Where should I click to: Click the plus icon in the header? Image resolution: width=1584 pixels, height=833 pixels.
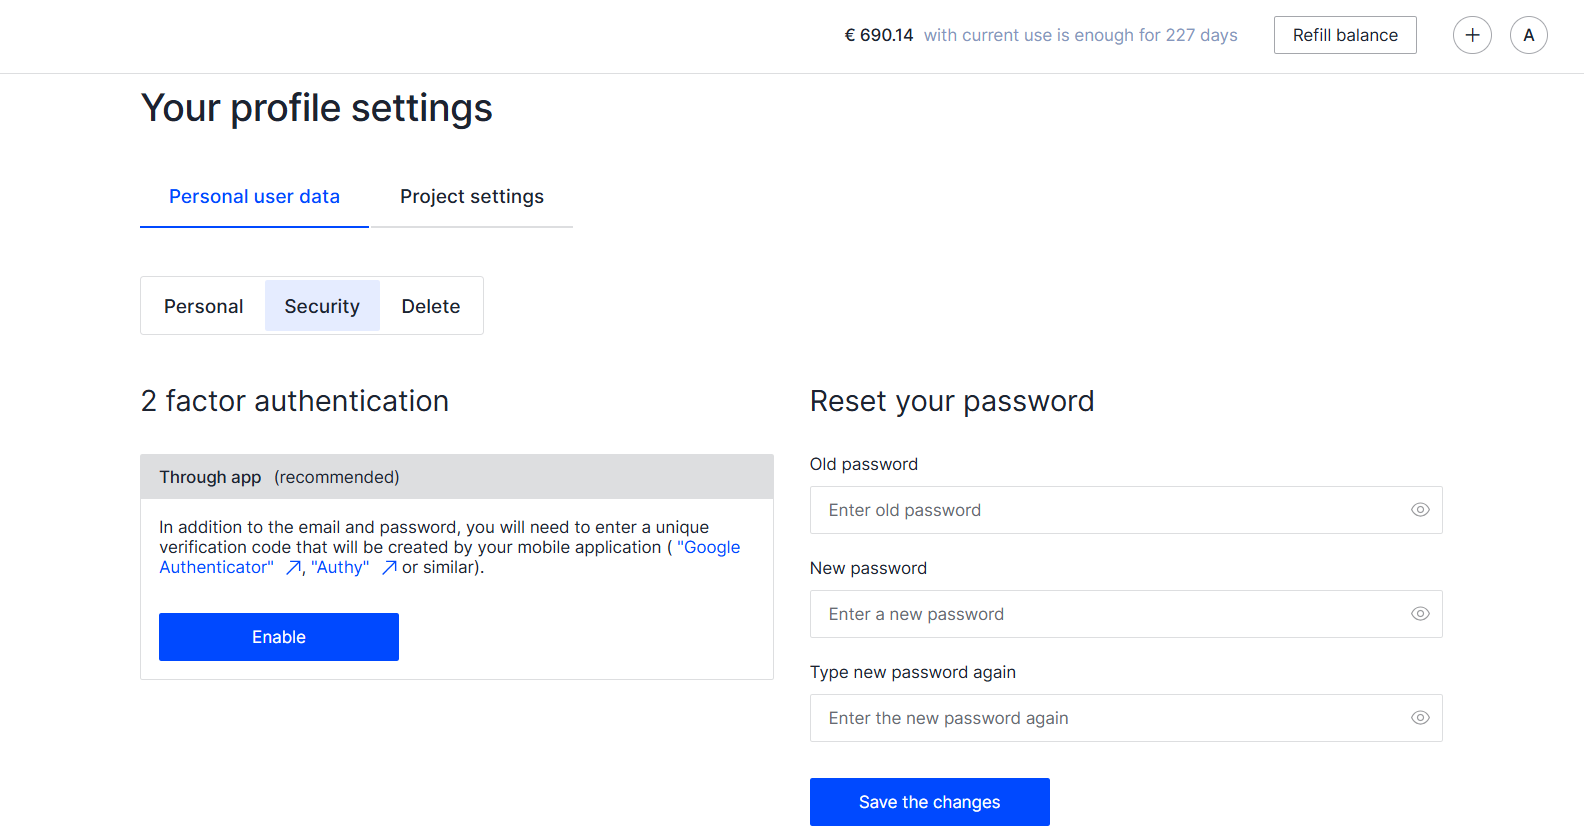[x=1472, y=35]
